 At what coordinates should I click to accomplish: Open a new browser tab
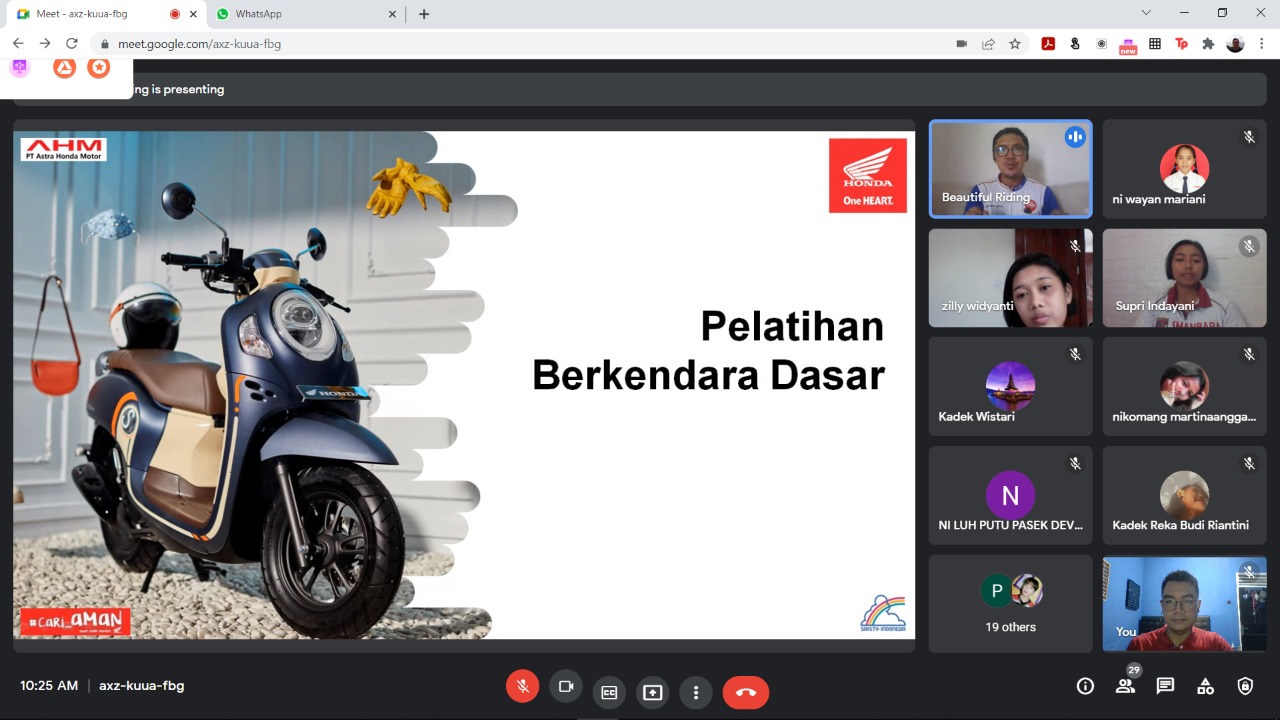click(424, 14)
